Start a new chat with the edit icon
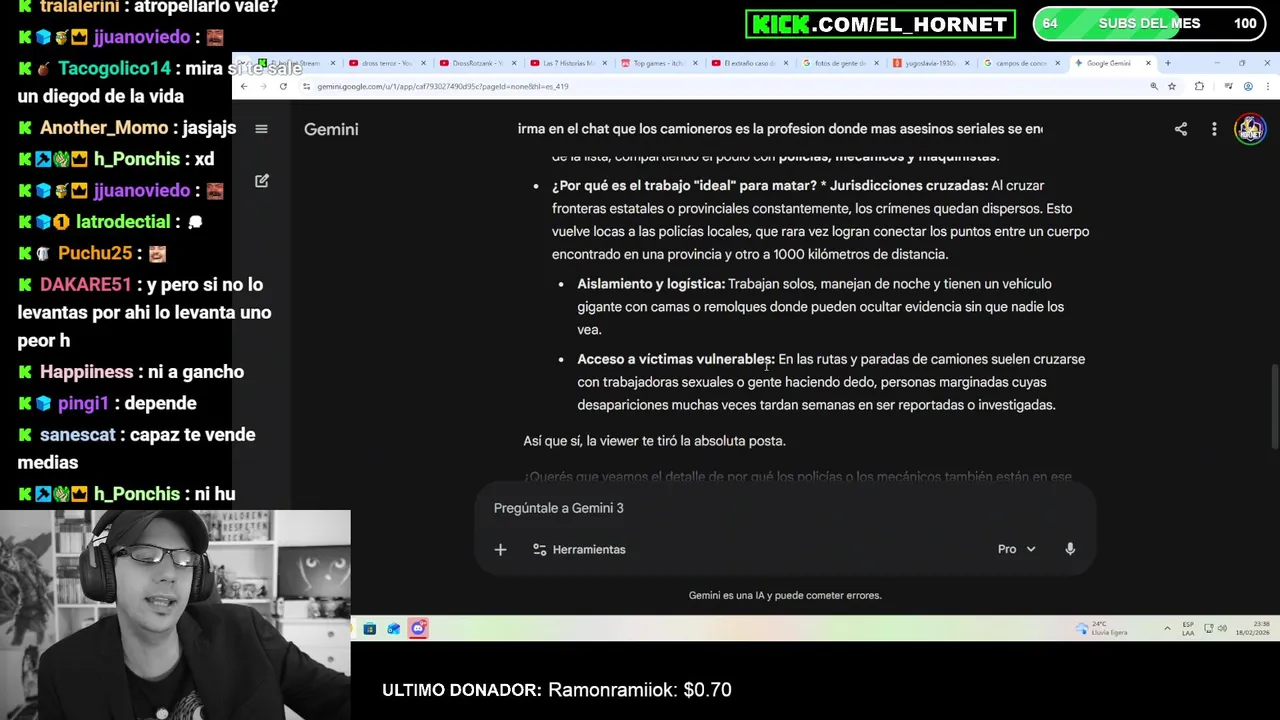The width and height of the screenshot is (1280, 720). (261, 181)
